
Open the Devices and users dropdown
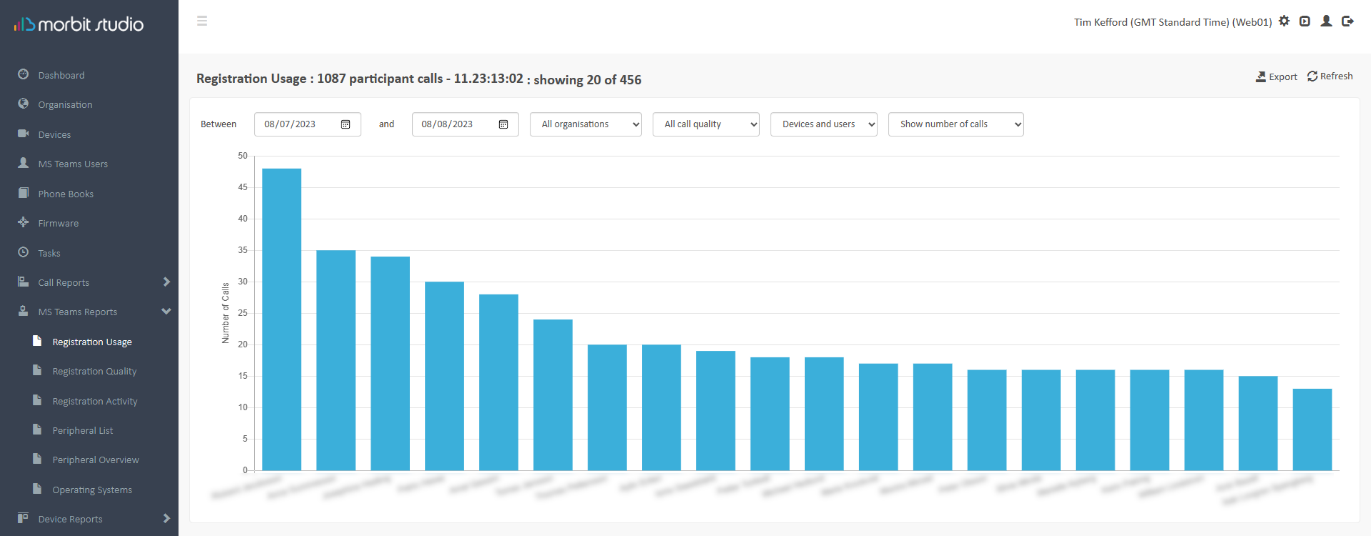click(x=824, y=124)
